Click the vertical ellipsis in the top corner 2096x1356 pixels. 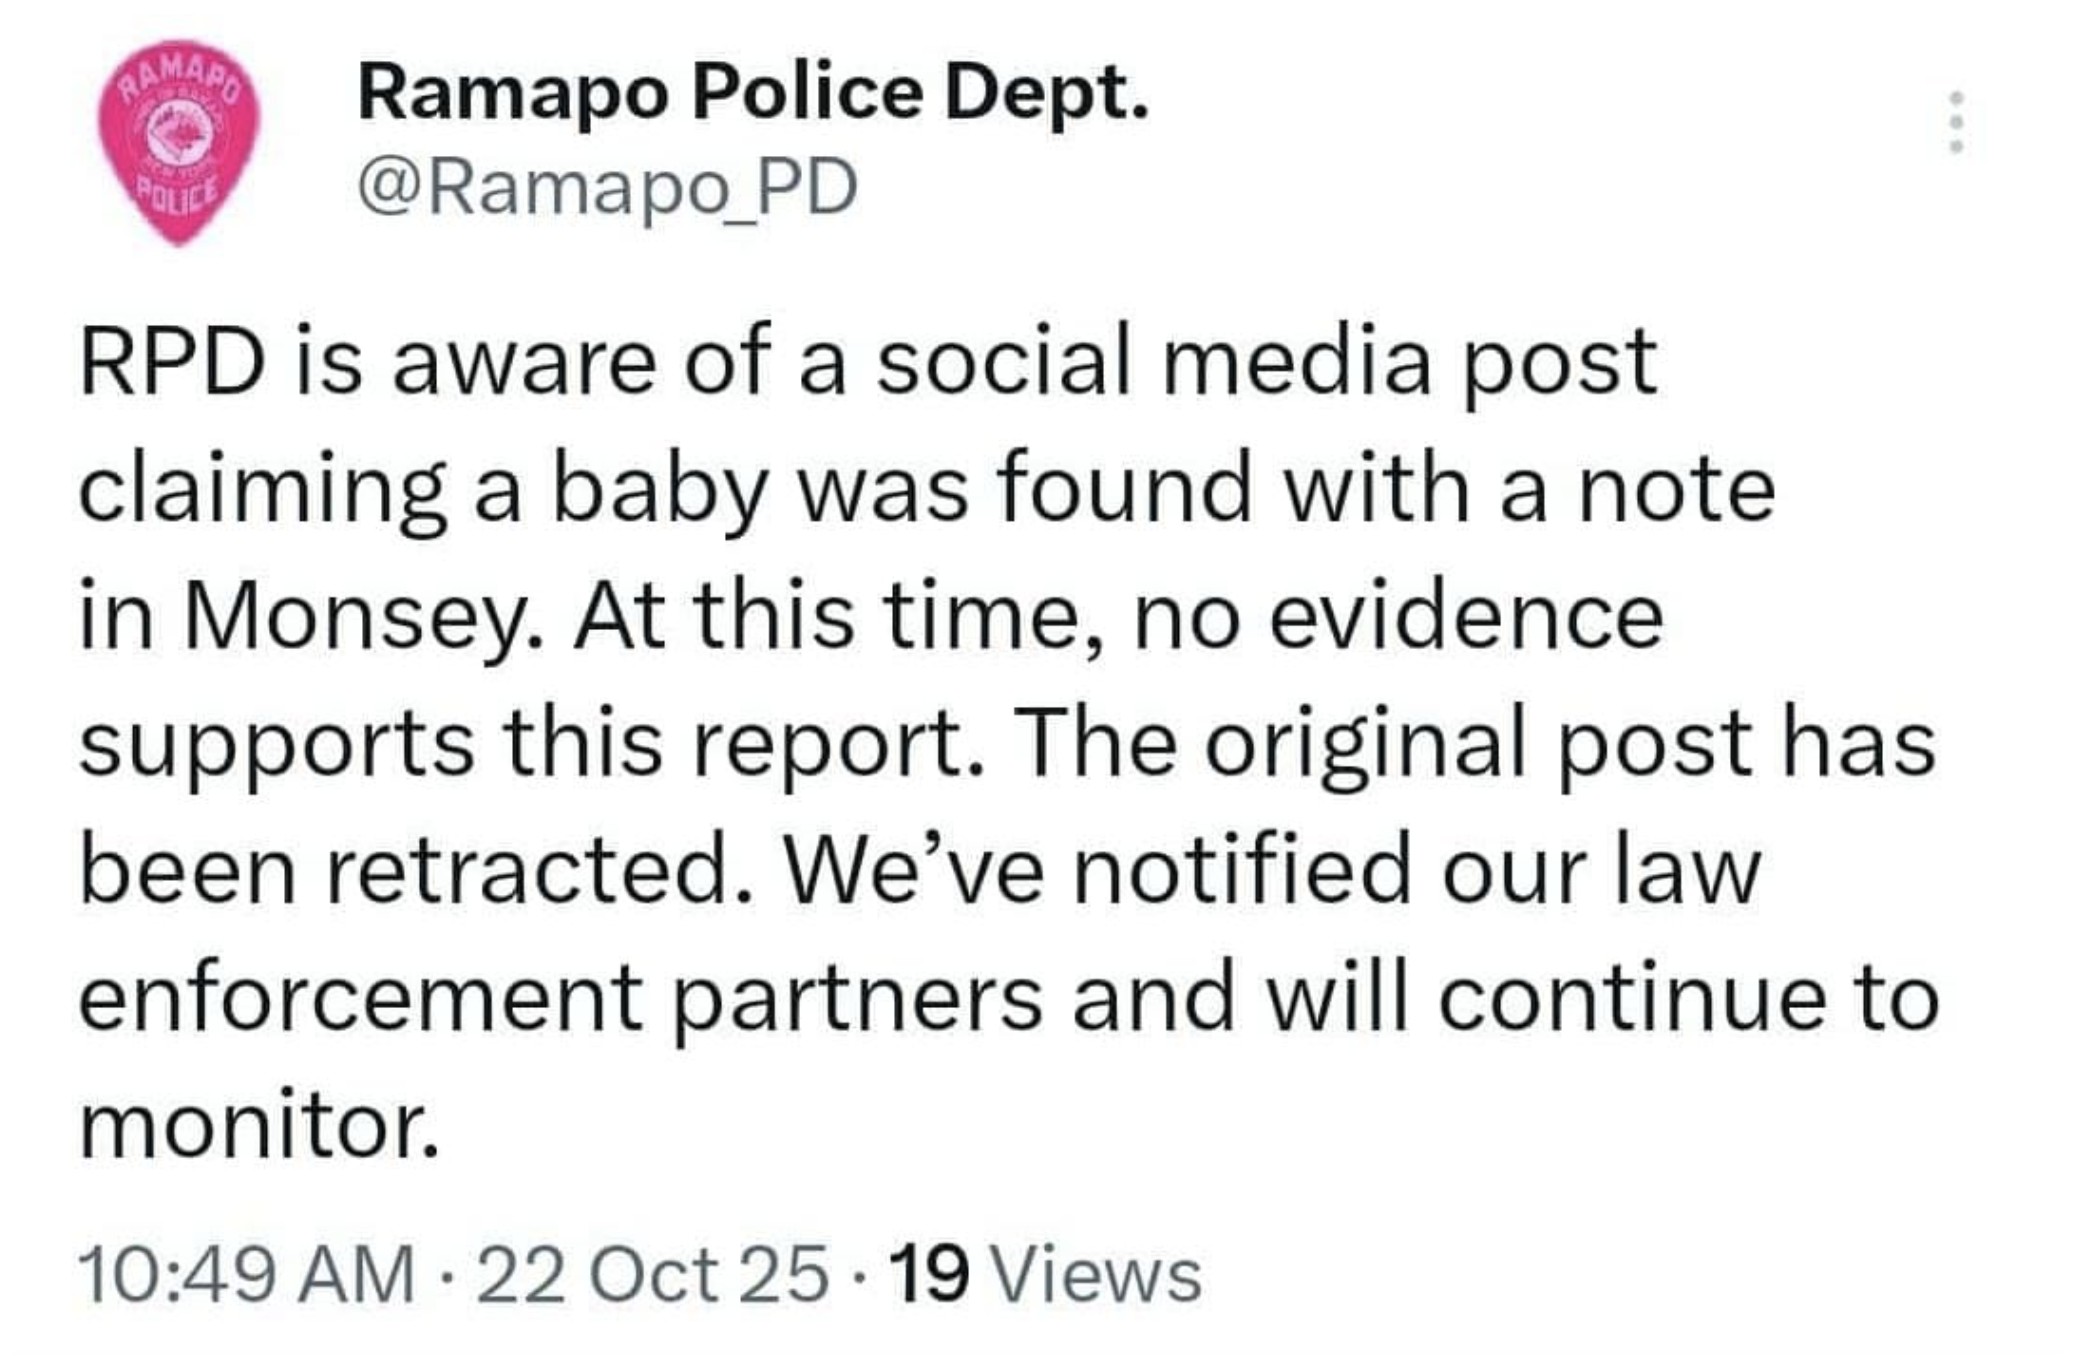pos(1958,120)
